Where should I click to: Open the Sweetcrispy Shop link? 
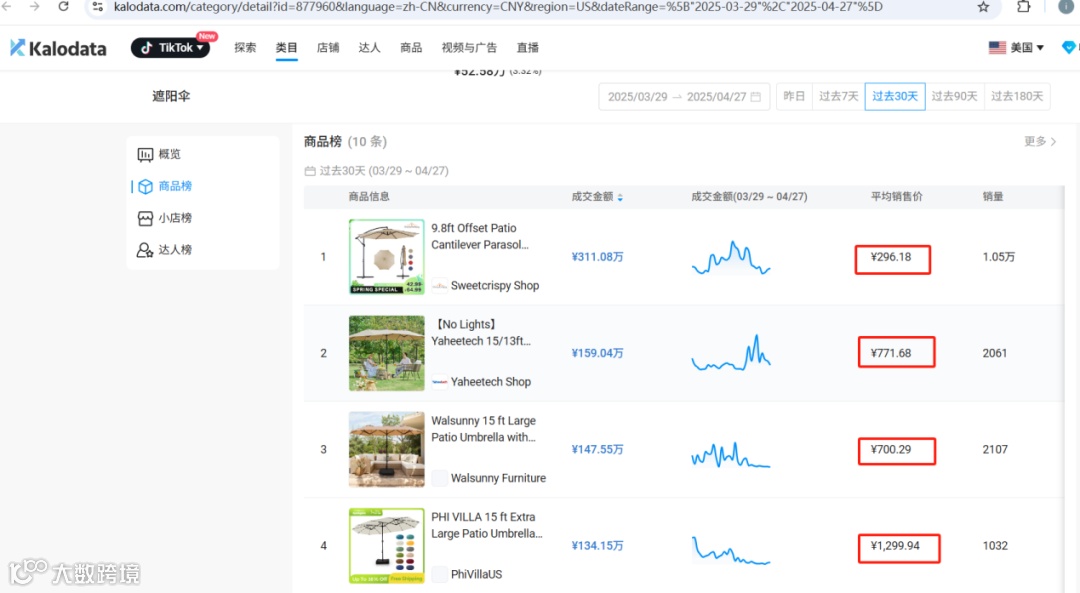(x=495, y=285)
